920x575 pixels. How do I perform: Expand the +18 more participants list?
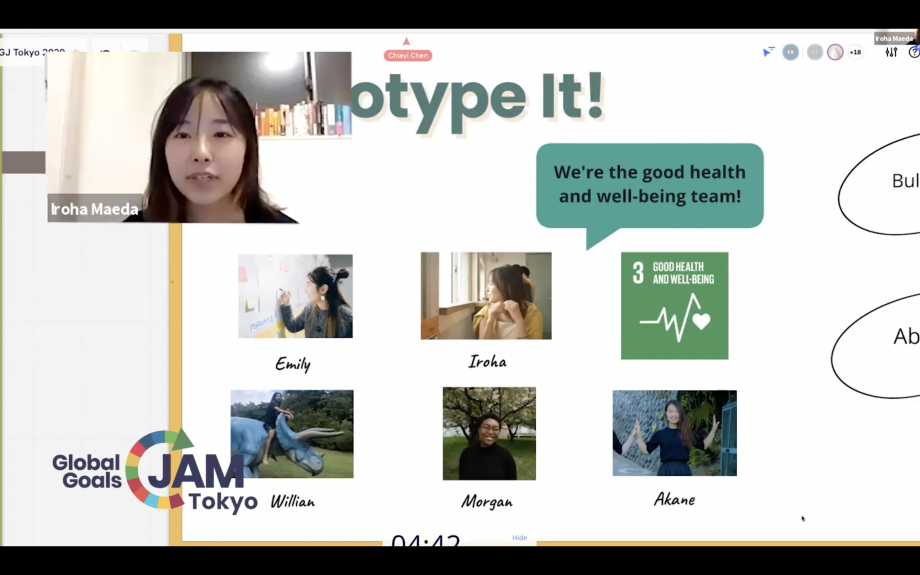point(855,52)
